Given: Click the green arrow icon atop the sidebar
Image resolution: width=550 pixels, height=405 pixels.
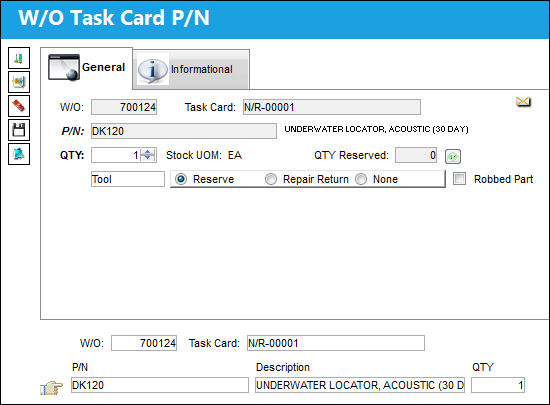Looking at the screenshot, I should [19, 58].
